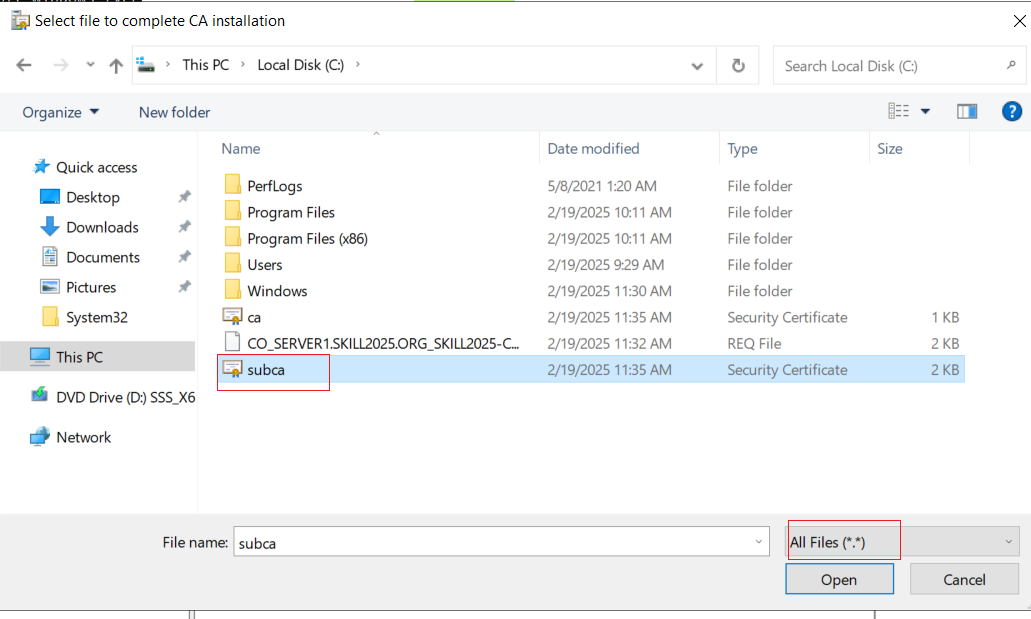Go back using the back arrow
This screenshot has height=619, width=1031.
pyautogui.click(x=24, y=65)
